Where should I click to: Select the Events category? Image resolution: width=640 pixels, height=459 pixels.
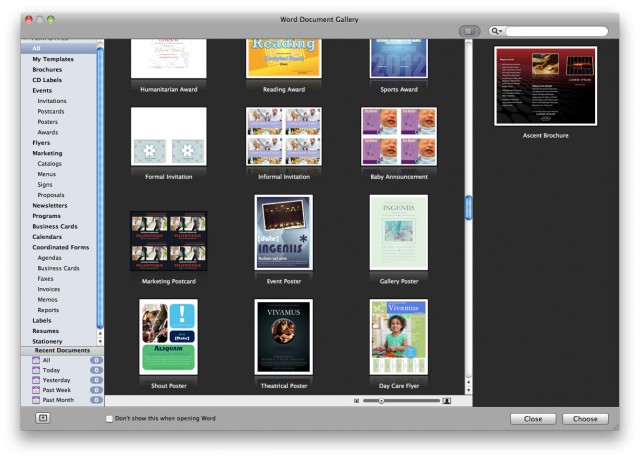point(42,91)
